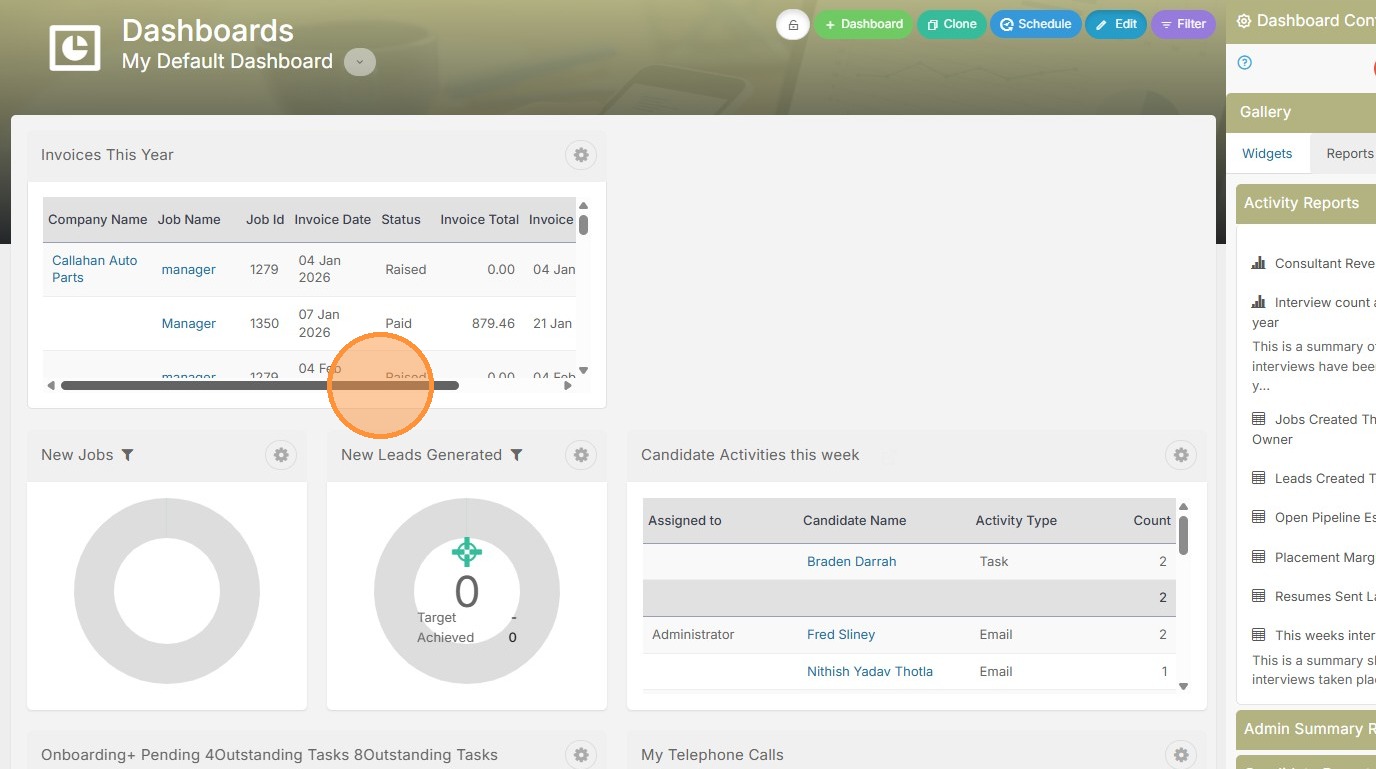This screenshot has height=769, width=1376.
Task: Open Nithish Yadav Thotla candidate link
Action: (870, 672)
